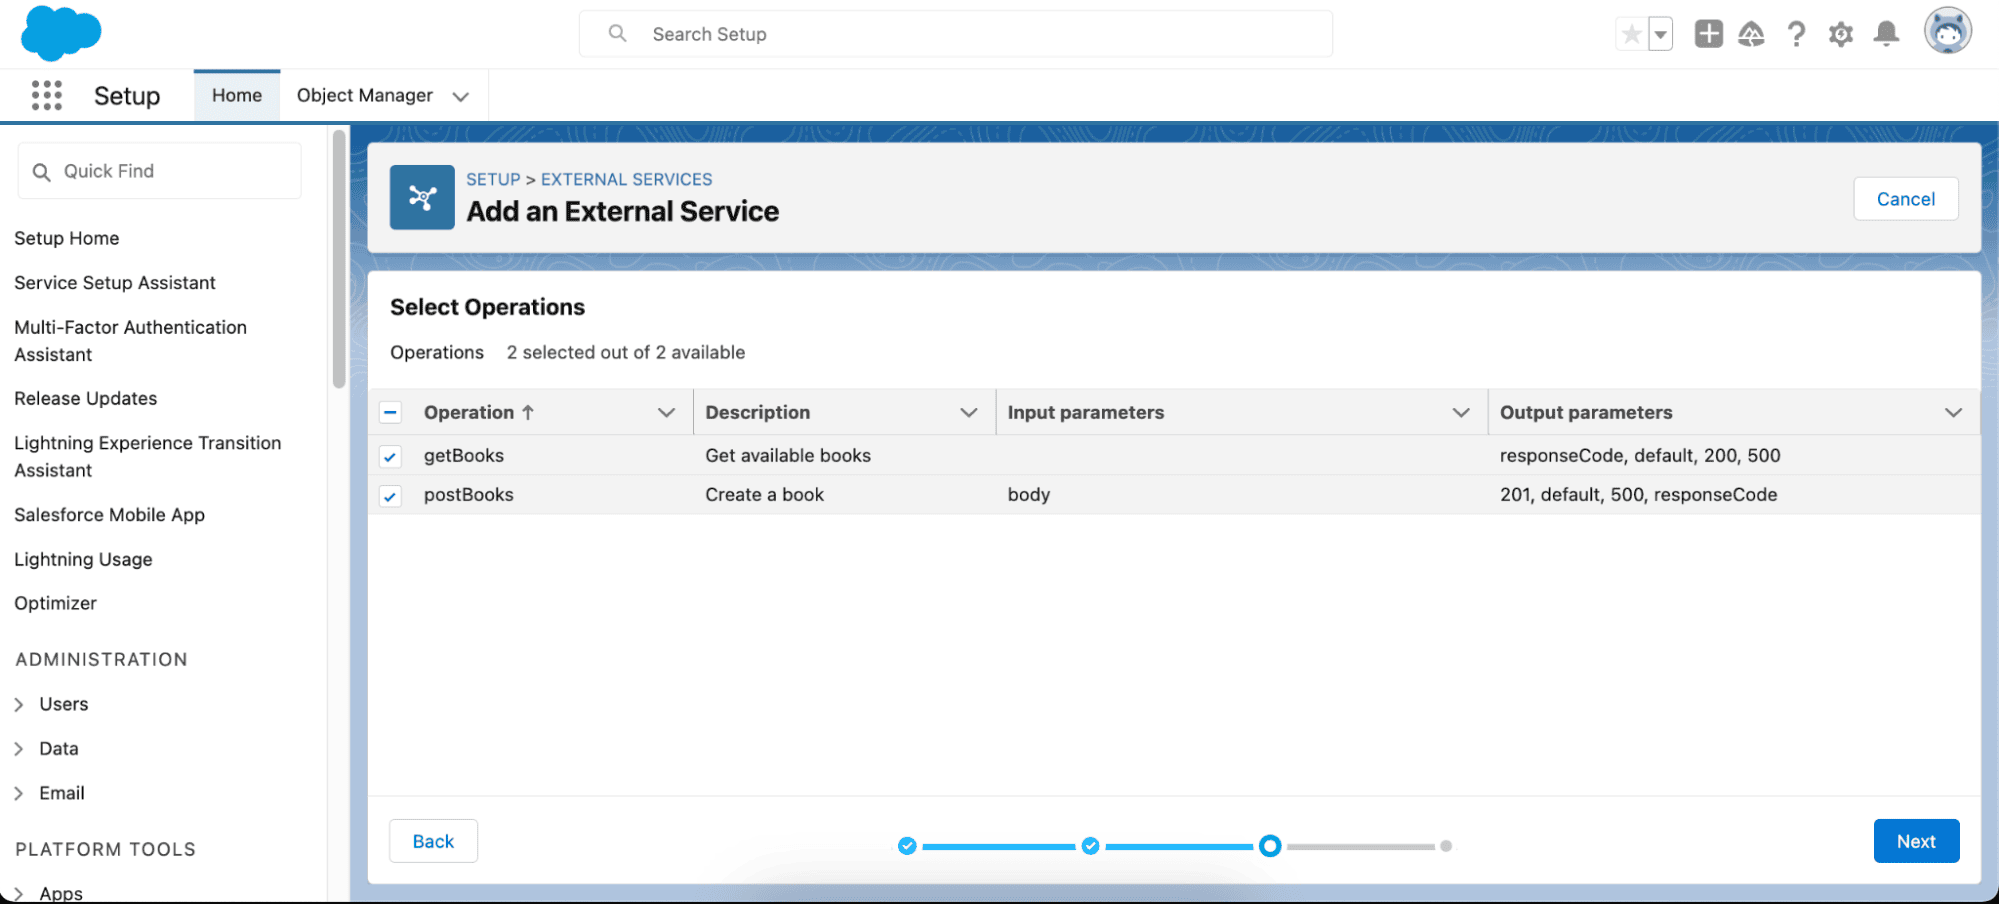The width and height of the screenshot is (1999, 904).
Task: Focus the Search Setup field
Action: click(x=955, y=34)
